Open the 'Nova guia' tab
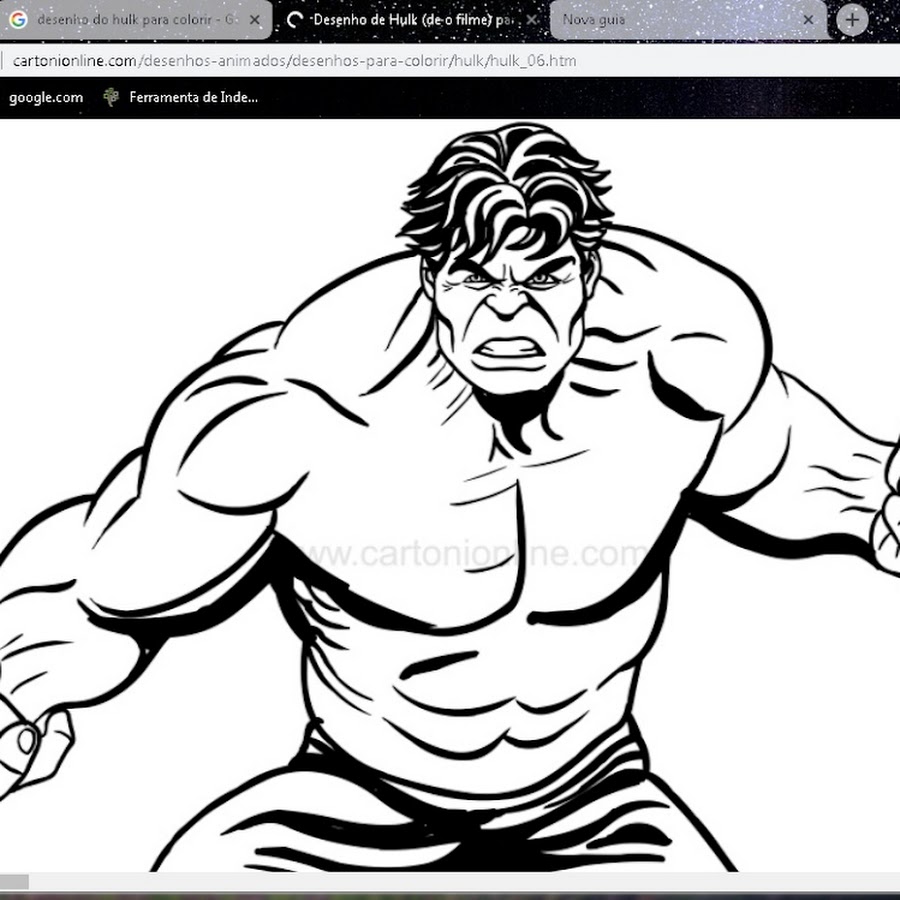 tap(688, 20)
